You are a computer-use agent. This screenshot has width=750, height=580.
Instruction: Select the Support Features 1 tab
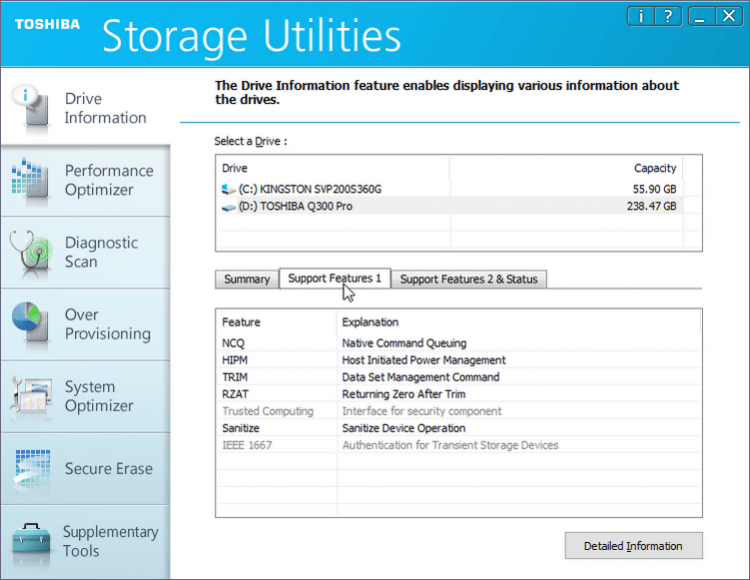pyautogui.click(x=334, y=278)
